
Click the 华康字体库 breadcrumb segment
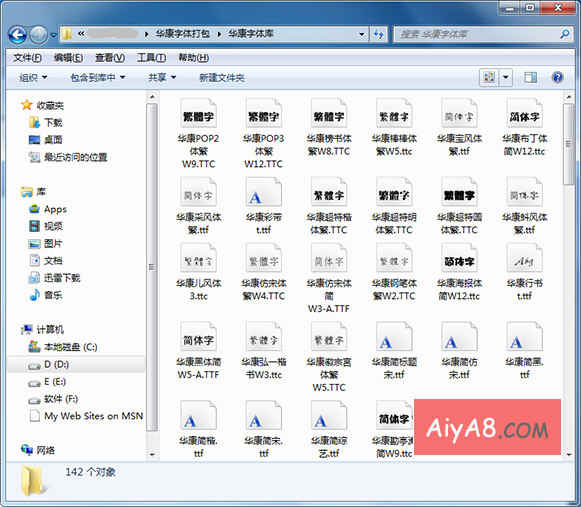251,34
